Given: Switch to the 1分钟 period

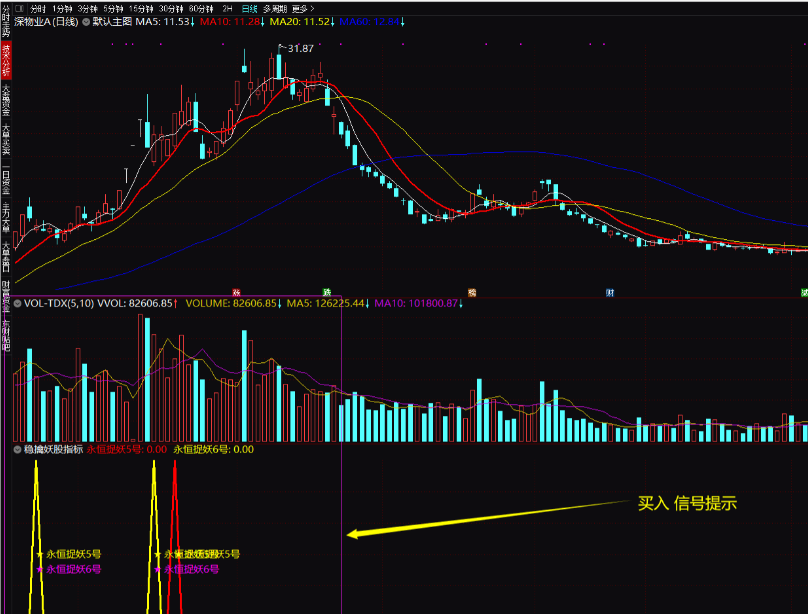Looking at the screenshot, I should (62, 9).
